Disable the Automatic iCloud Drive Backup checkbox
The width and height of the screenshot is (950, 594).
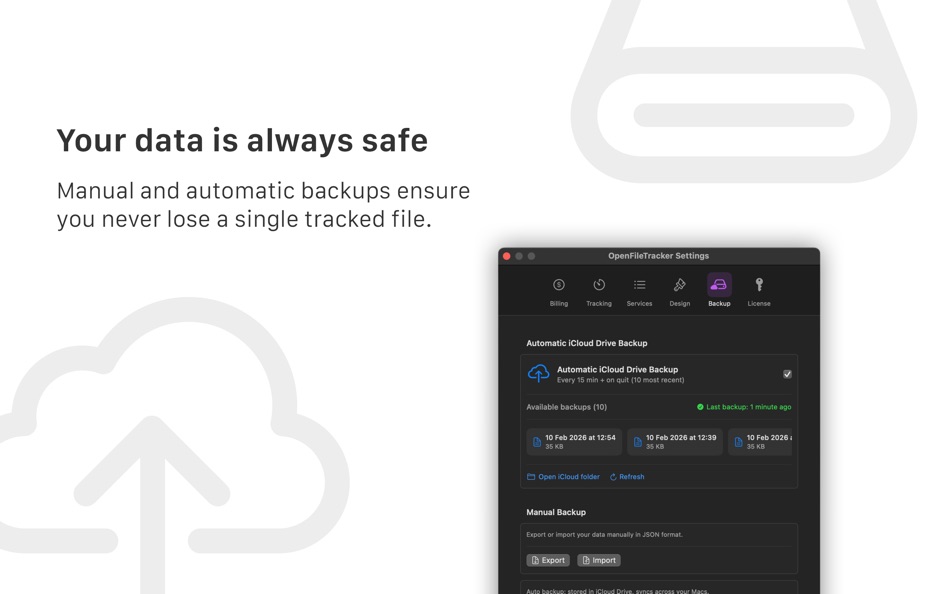click(786, 375)
